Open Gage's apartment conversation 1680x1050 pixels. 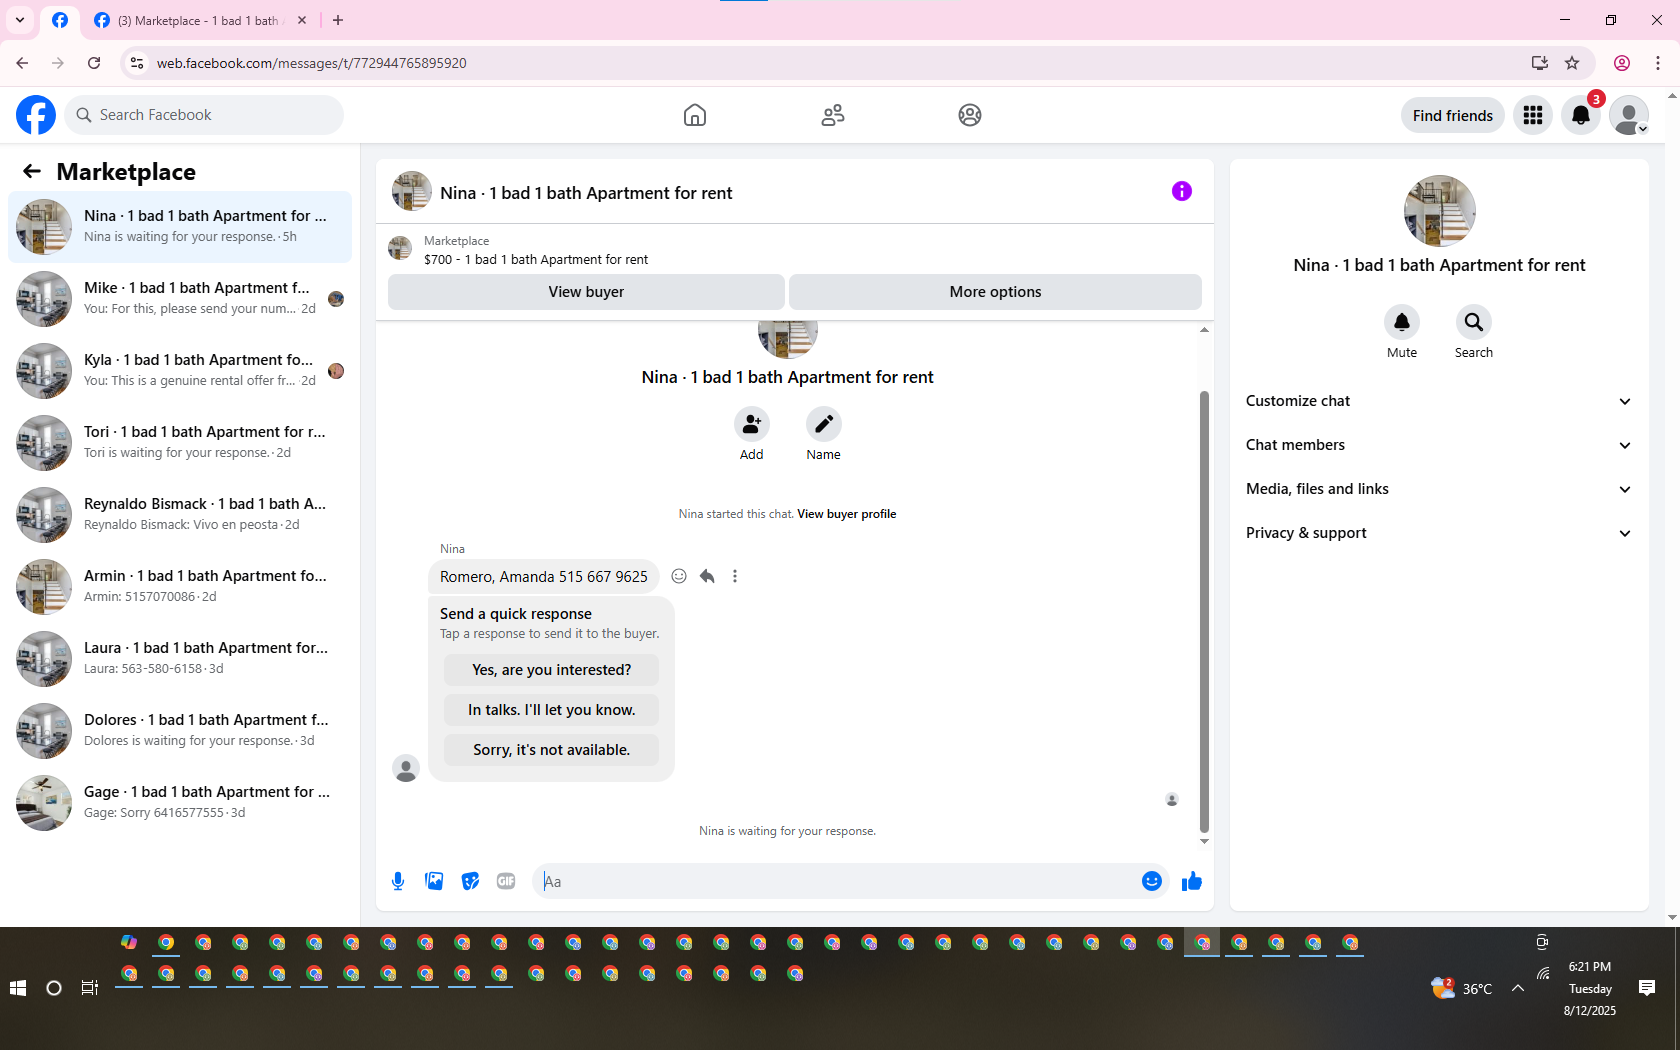(x=180, y=803)
